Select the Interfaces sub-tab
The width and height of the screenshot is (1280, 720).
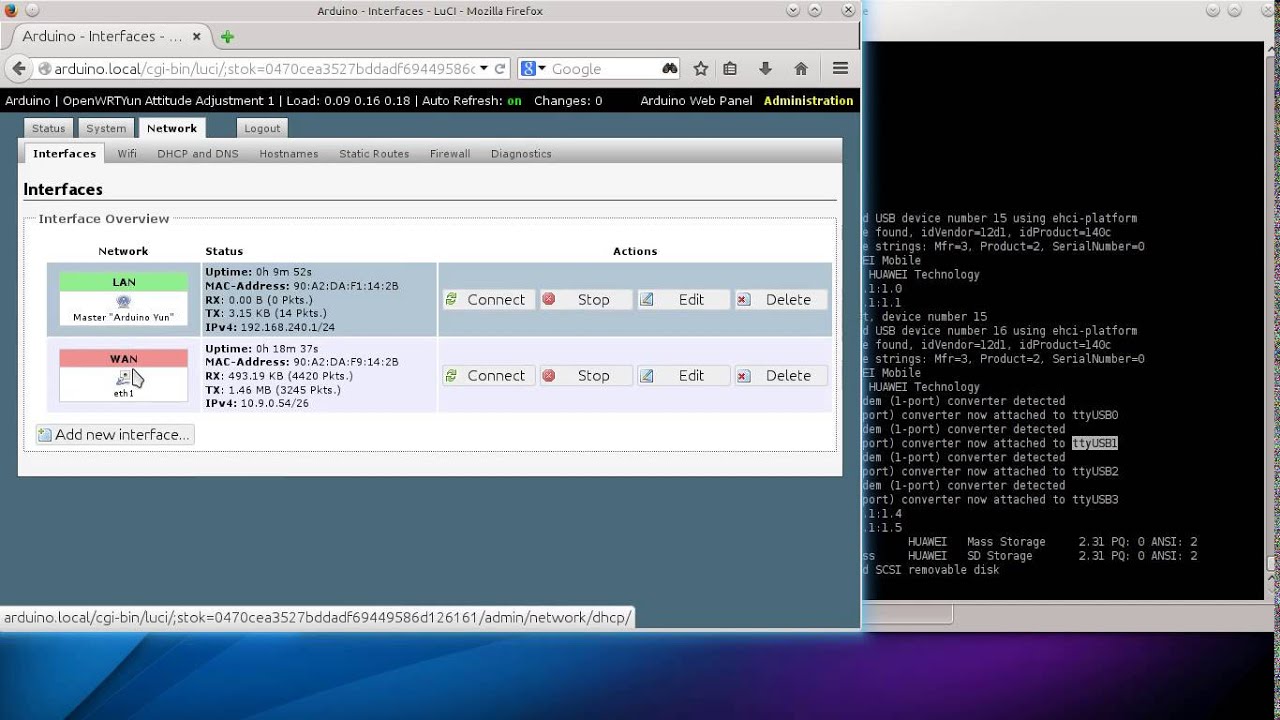64,153
